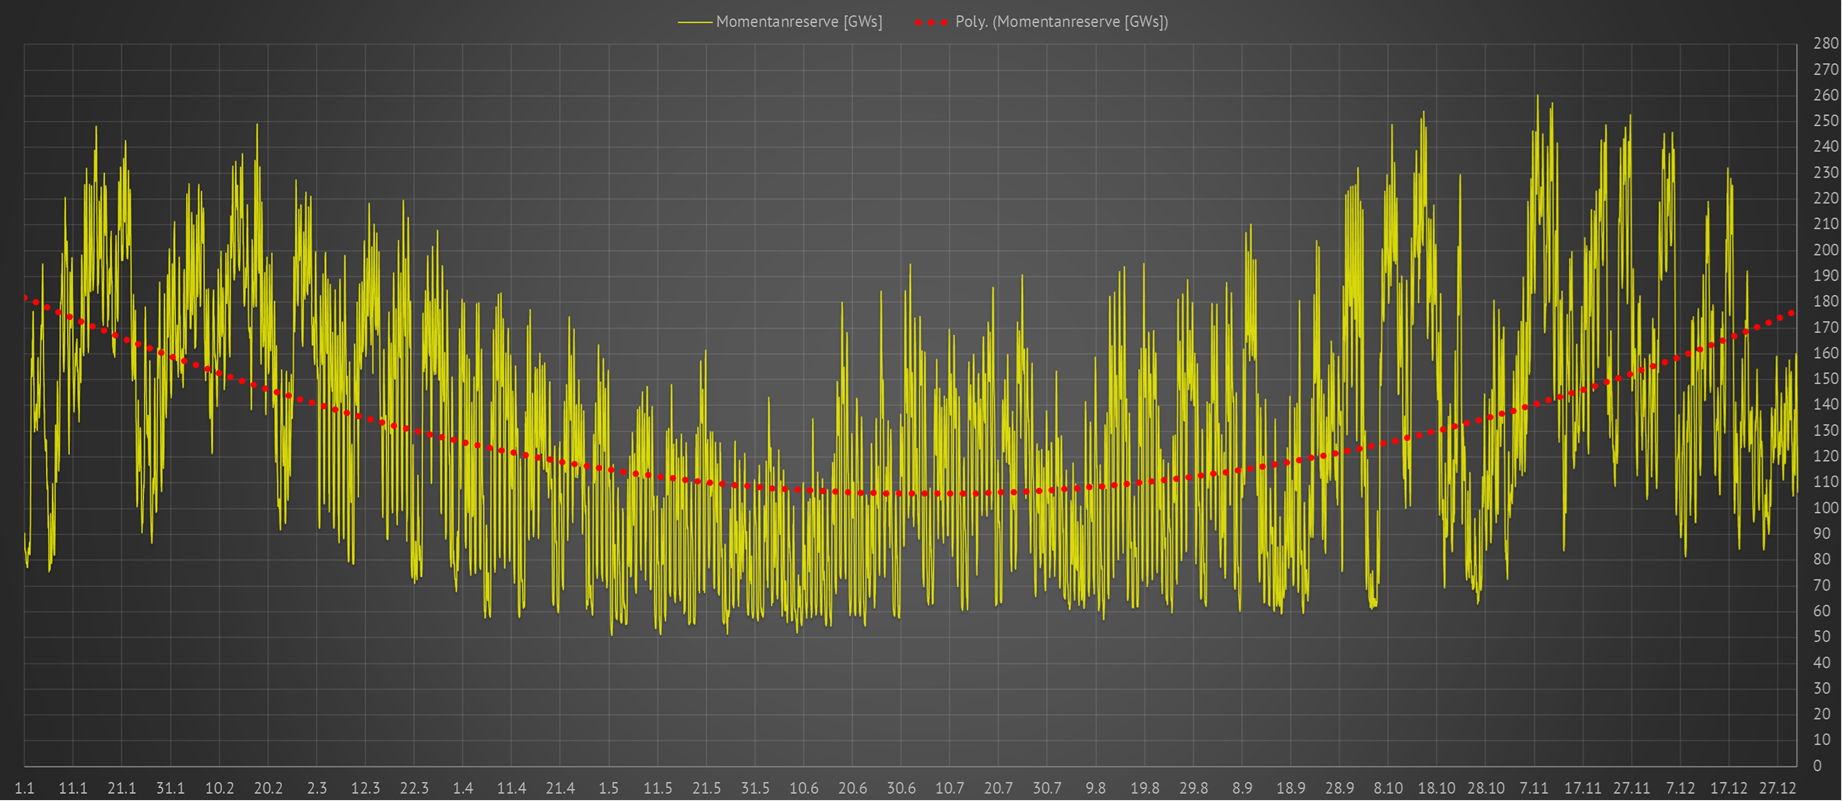Click the 1.1 date label on x-axis
The width and height of the screenshot is (1842, 801).
[25, 788]
